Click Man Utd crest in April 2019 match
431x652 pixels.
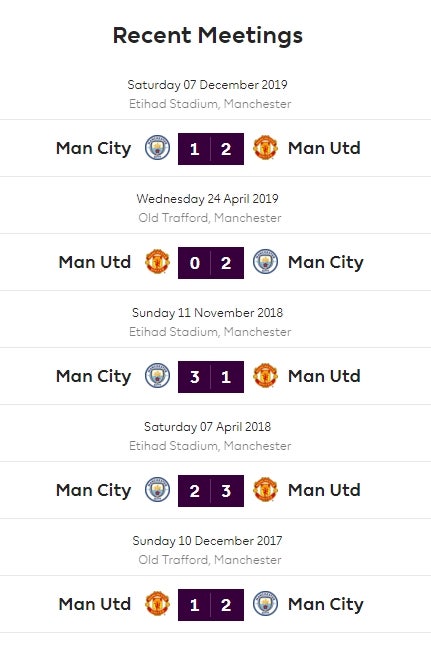(x=158, y=262)
